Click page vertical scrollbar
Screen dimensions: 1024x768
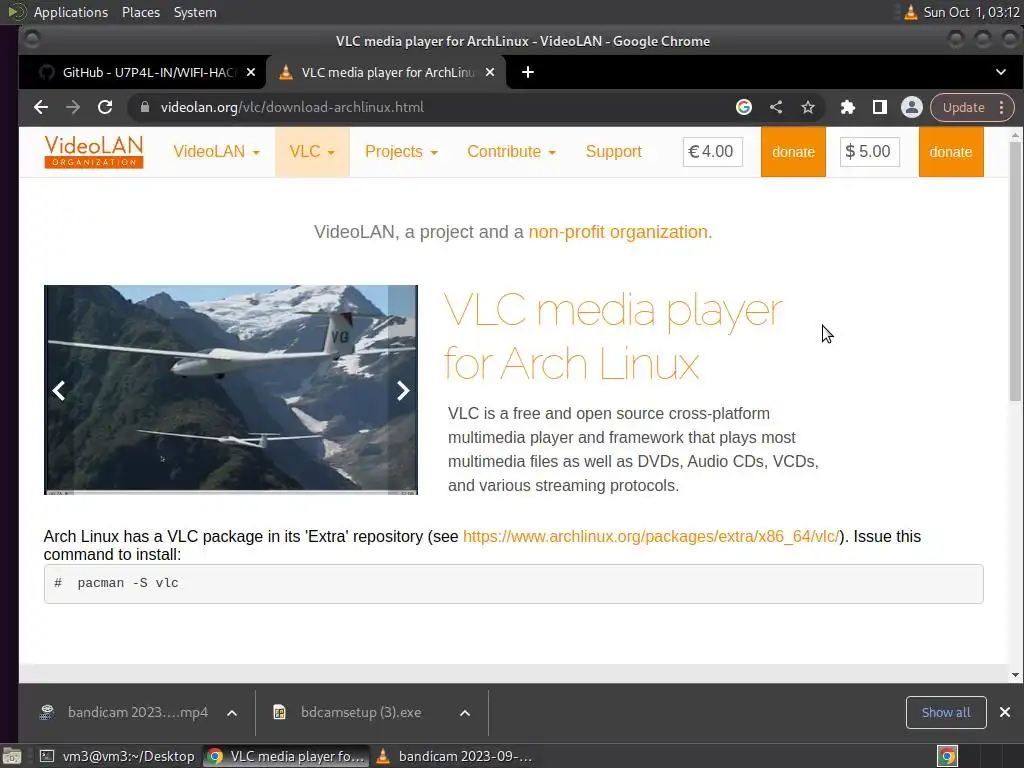(x=1015, y=271)
